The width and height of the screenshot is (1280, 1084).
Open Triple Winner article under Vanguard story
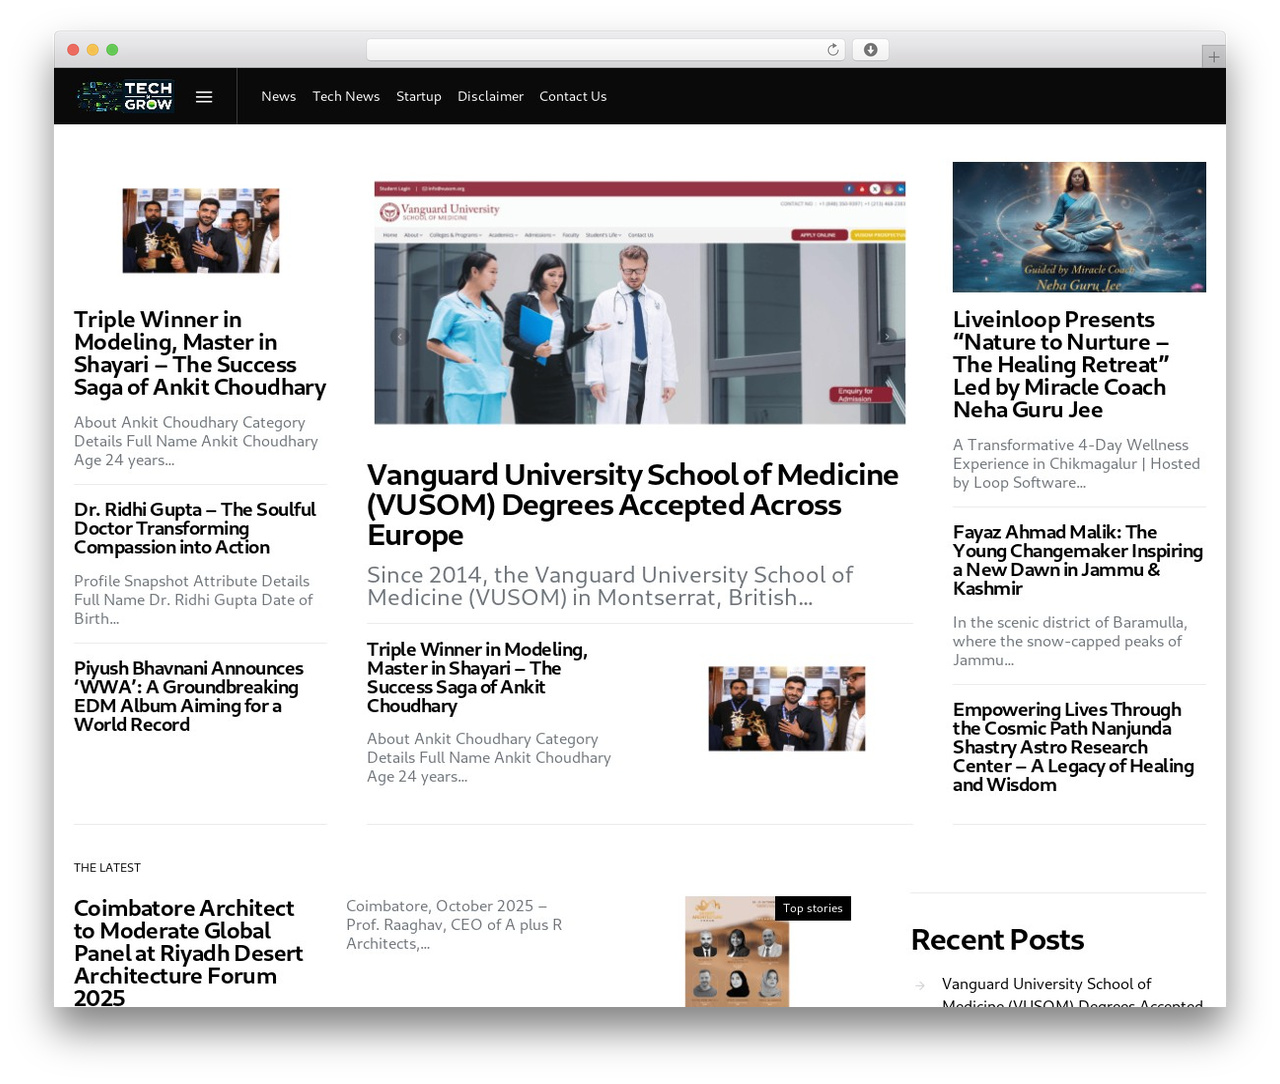[x=477, y=677]
